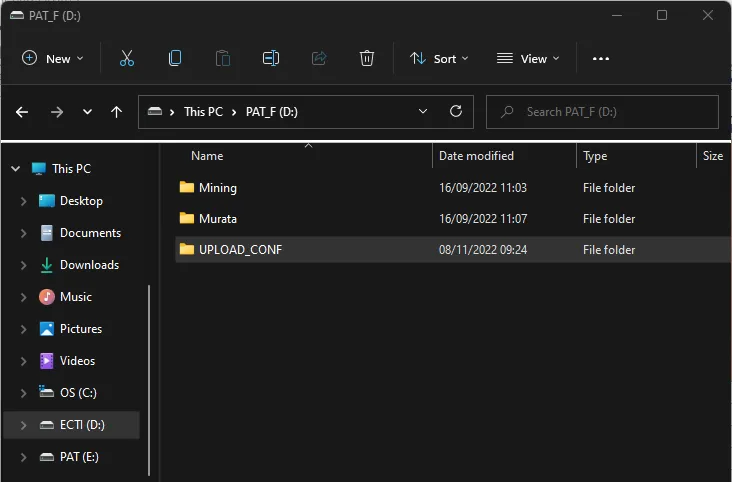Click the Paste clipboard icon

tap(223, 58)
